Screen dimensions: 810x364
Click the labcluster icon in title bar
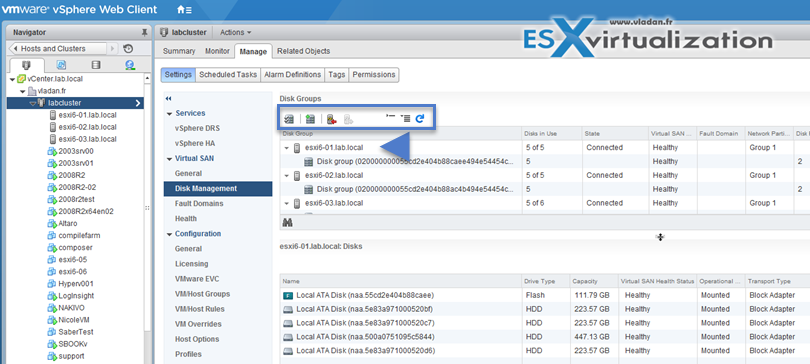pyautogui.click(x=164, y=32)
